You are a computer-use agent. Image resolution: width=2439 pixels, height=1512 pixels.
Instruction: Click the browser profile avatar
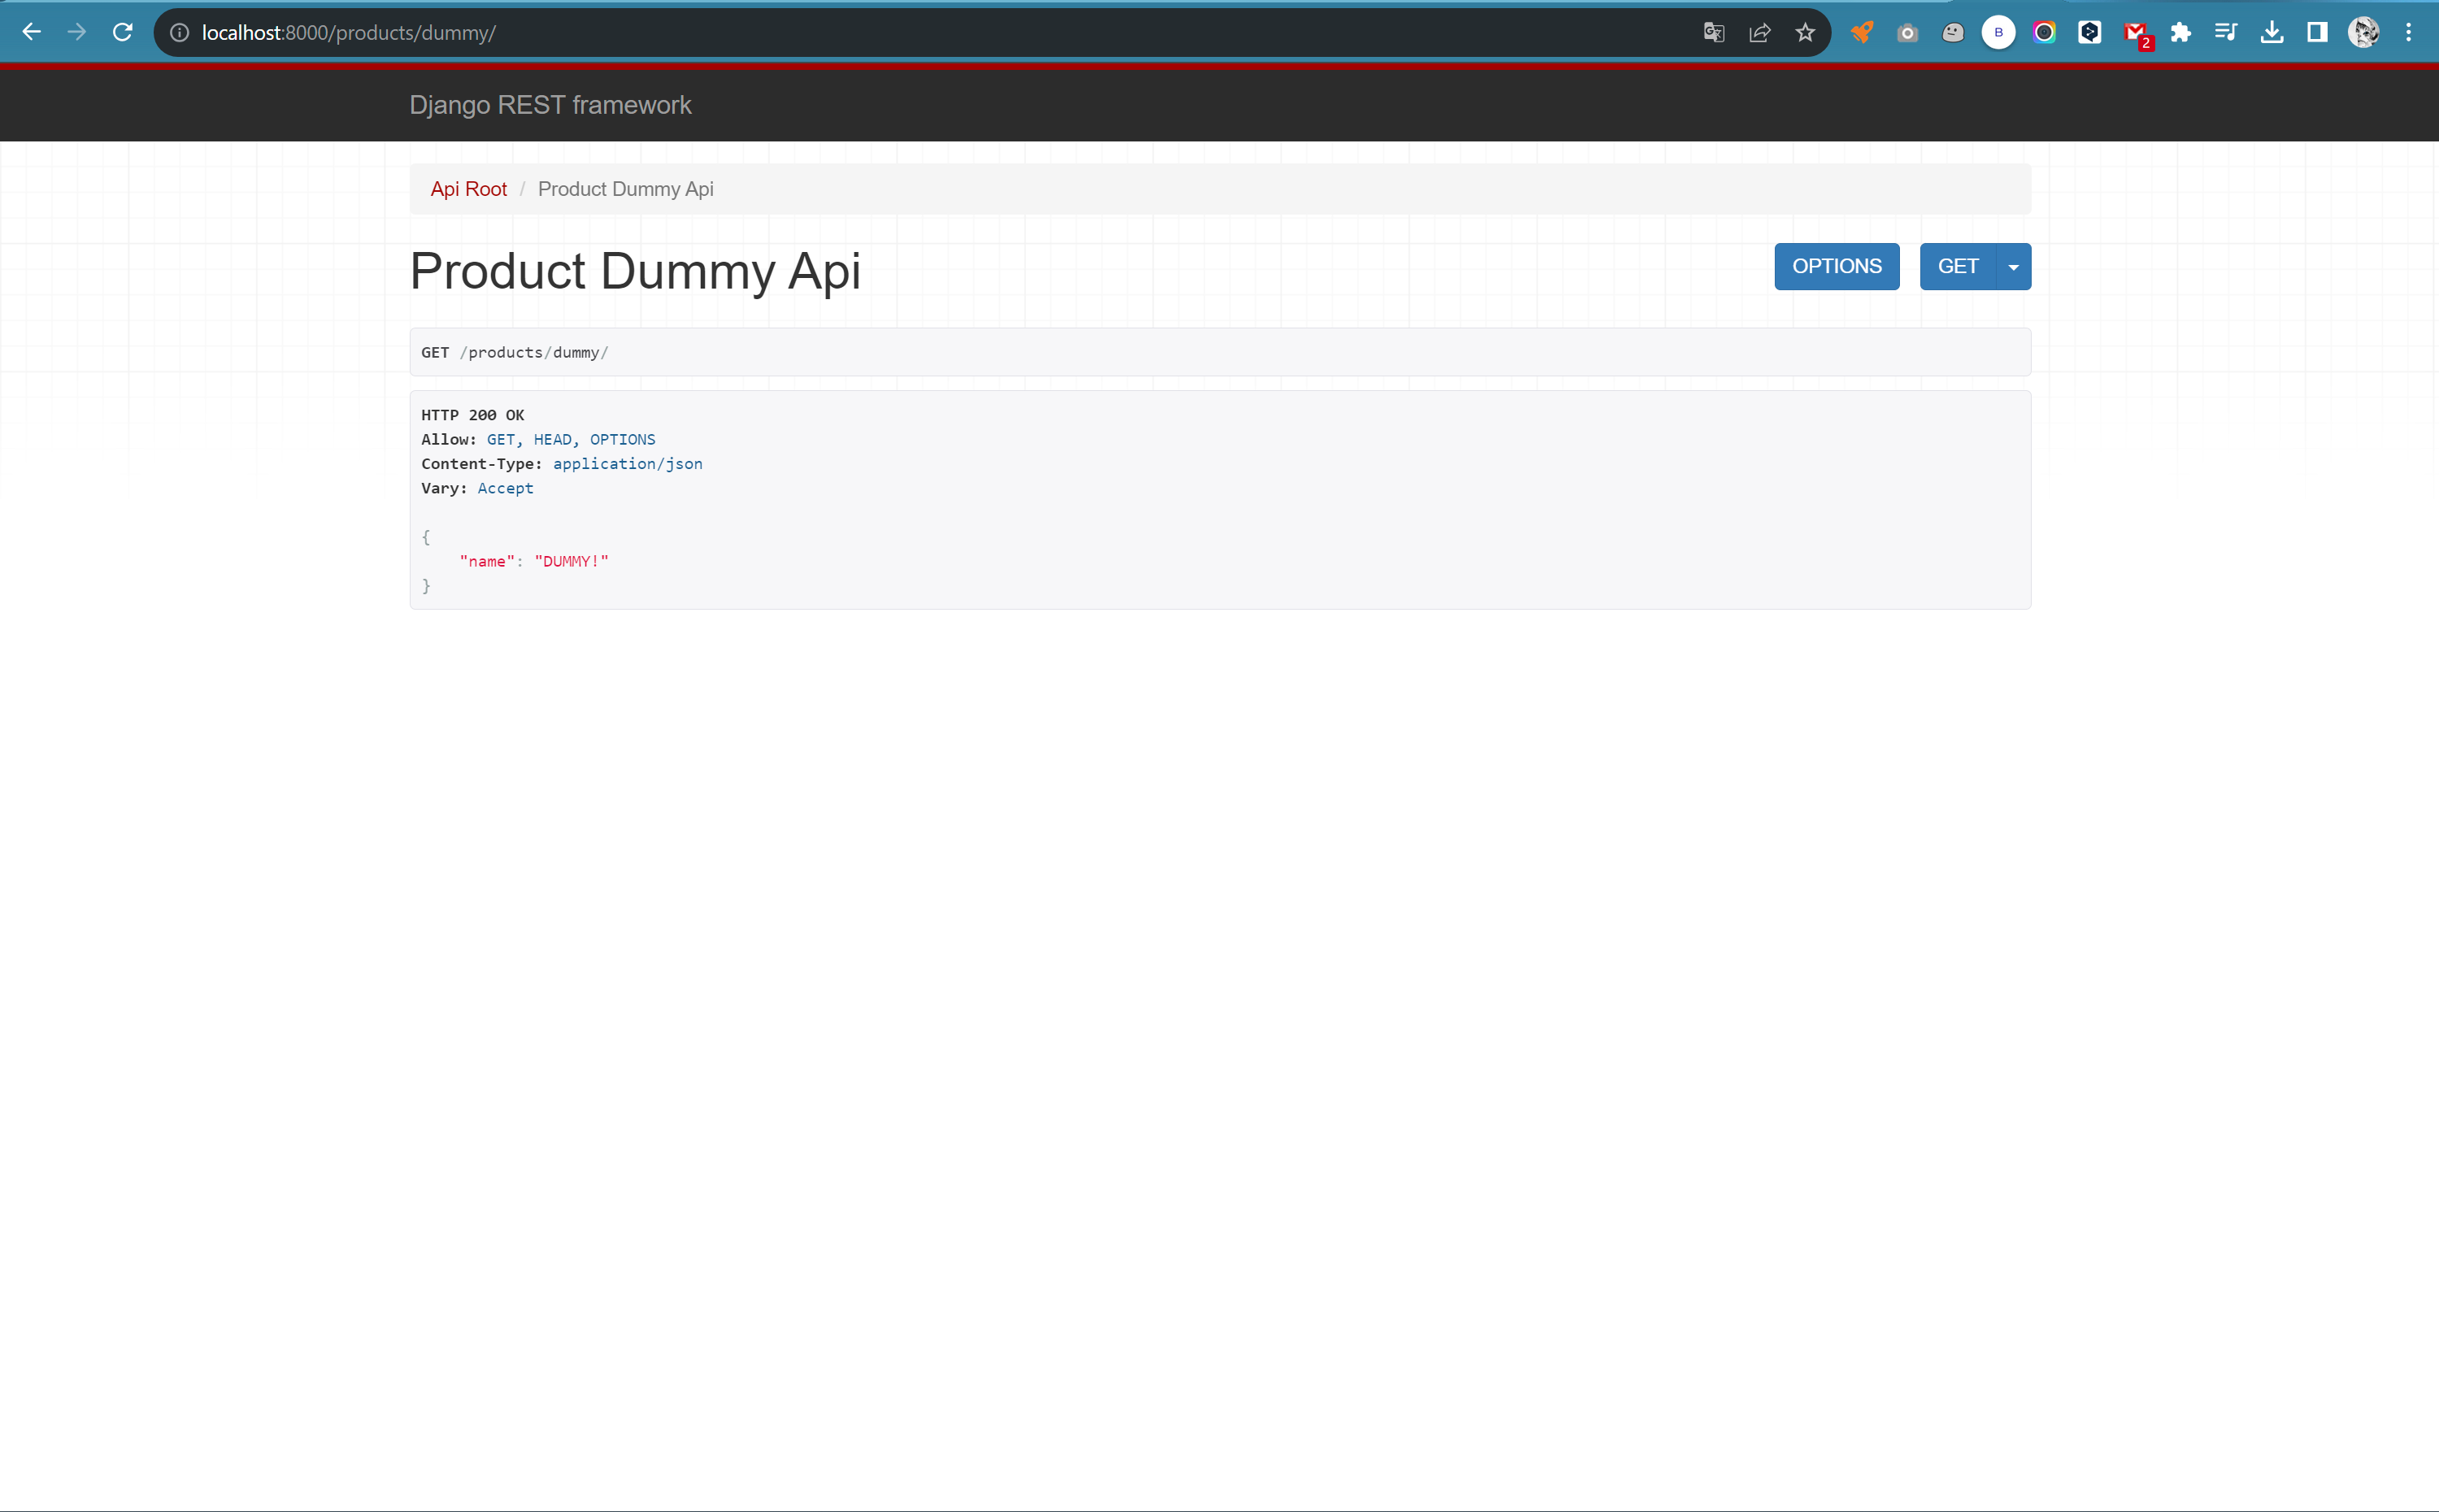click(x=2364, y=31)
